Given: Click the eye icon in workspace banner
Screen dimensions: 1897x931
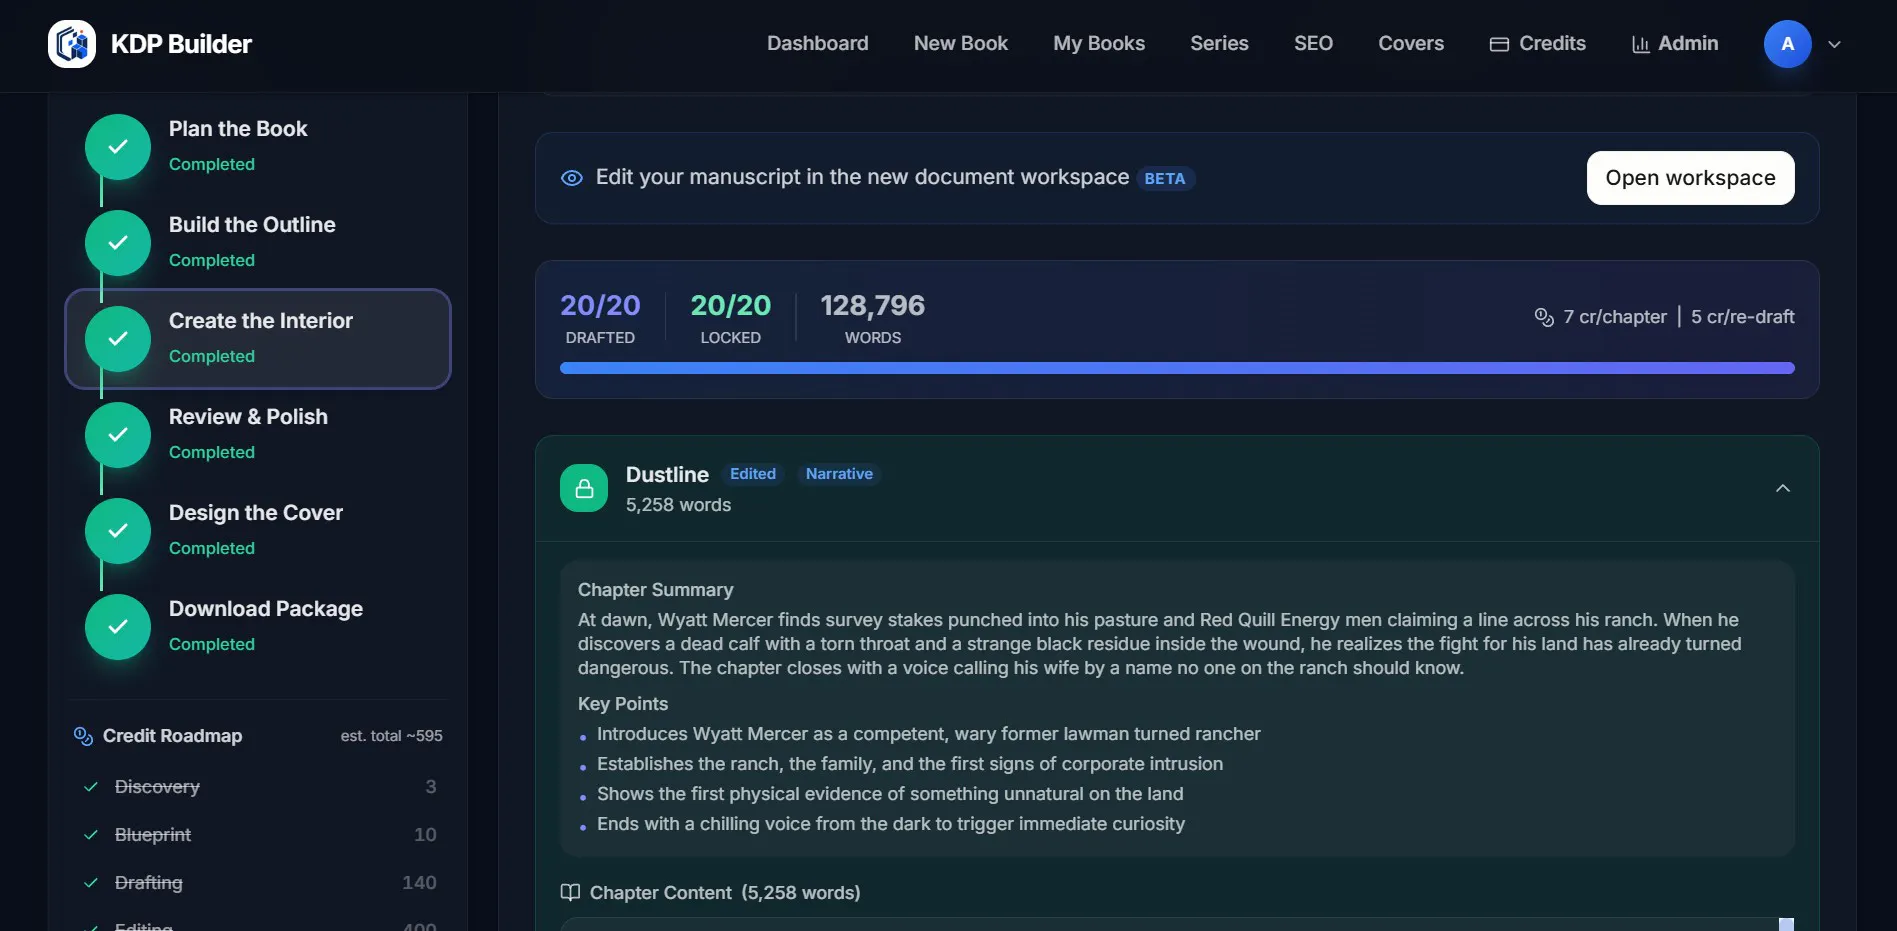Looking at the screenshot, I should tap(572, 178).
